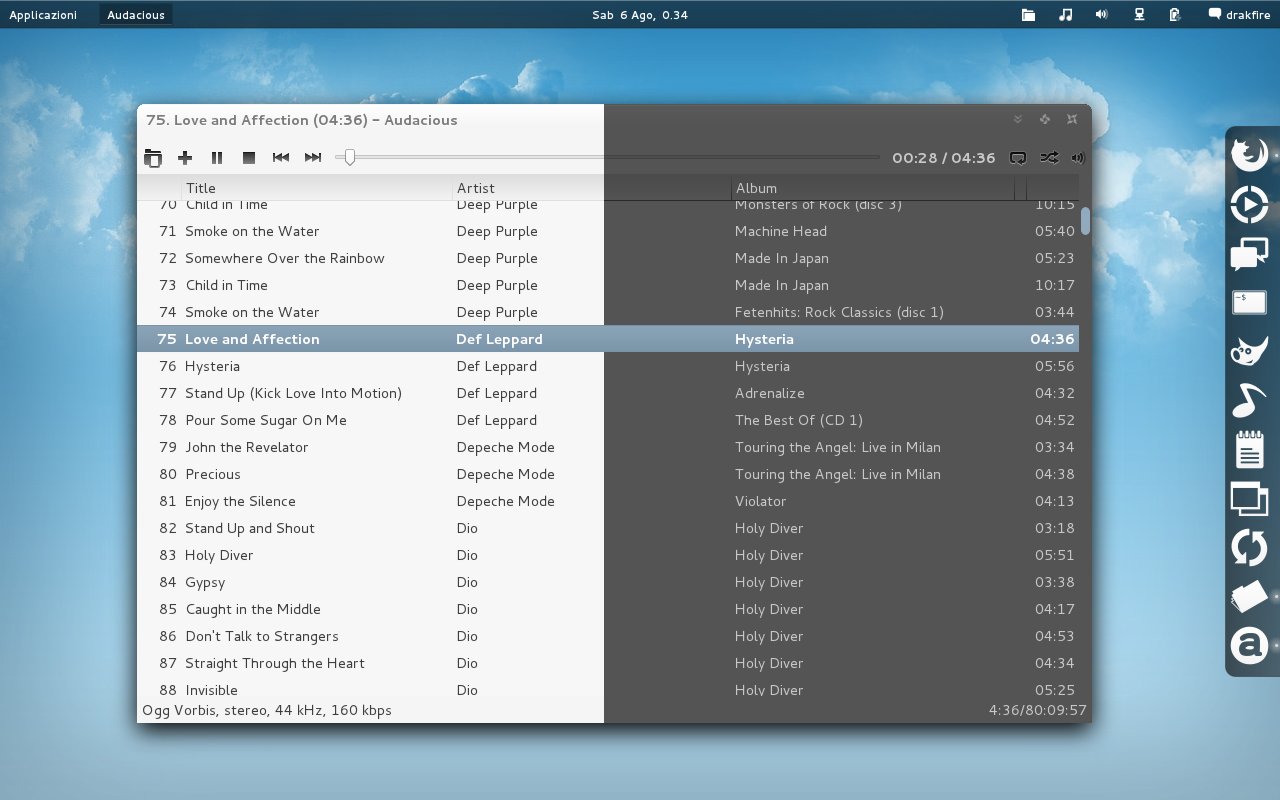This screenshot has width=1280, height=800.
Task: Open the network indicator in top panel
Action: tap(1138, 15)
